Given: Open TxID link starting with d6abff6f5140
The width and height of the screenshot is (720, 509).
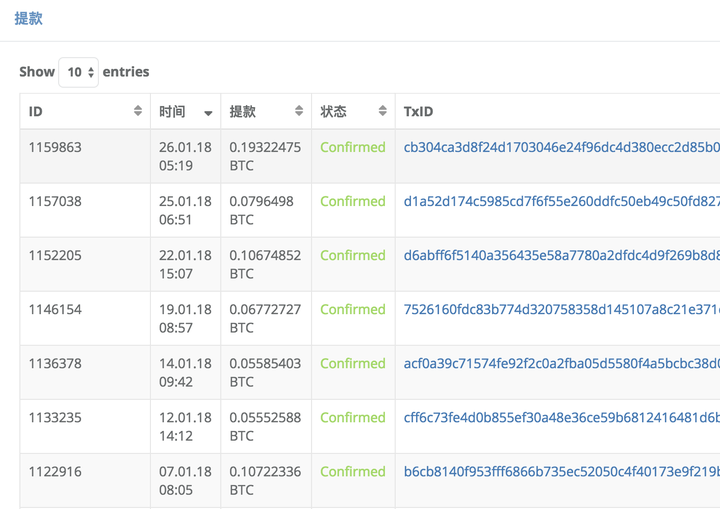Looking at the screenshot, I should pyautogui.click(x=562, y=255).
